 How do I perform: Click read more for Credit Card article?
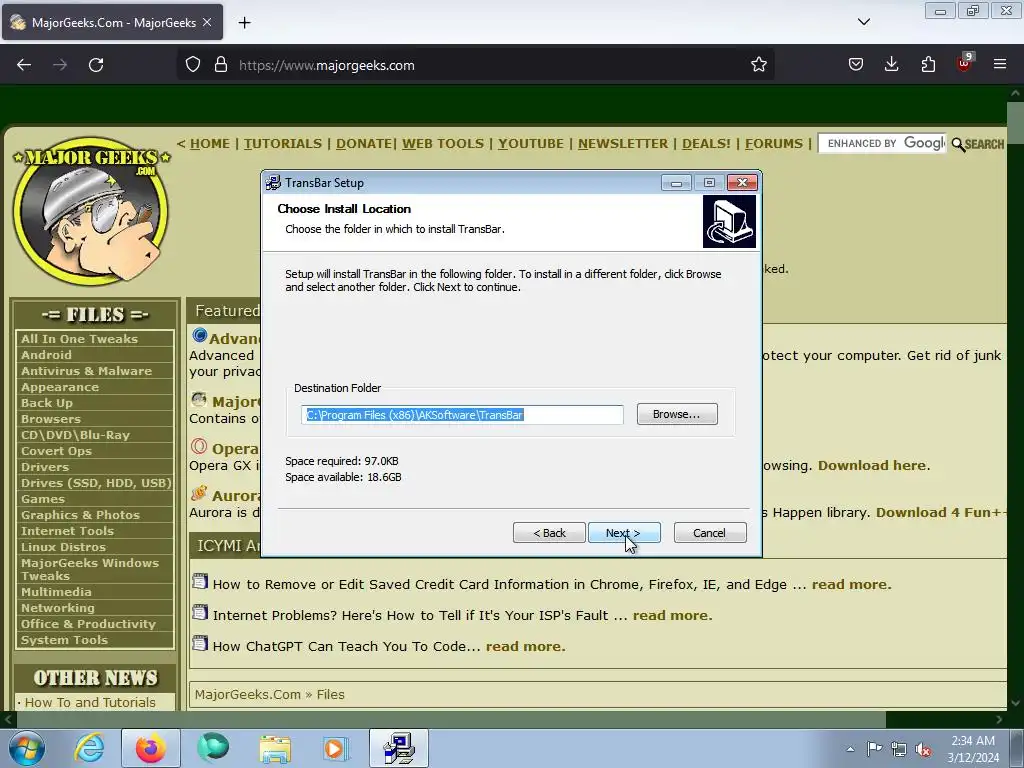point(851,584)
